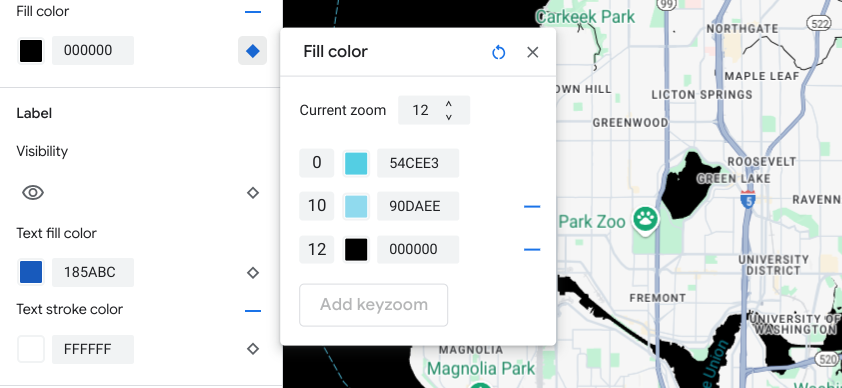Click the keyzoom diamond beside Visibility
842x388 pixels.
tap(253, 193)
